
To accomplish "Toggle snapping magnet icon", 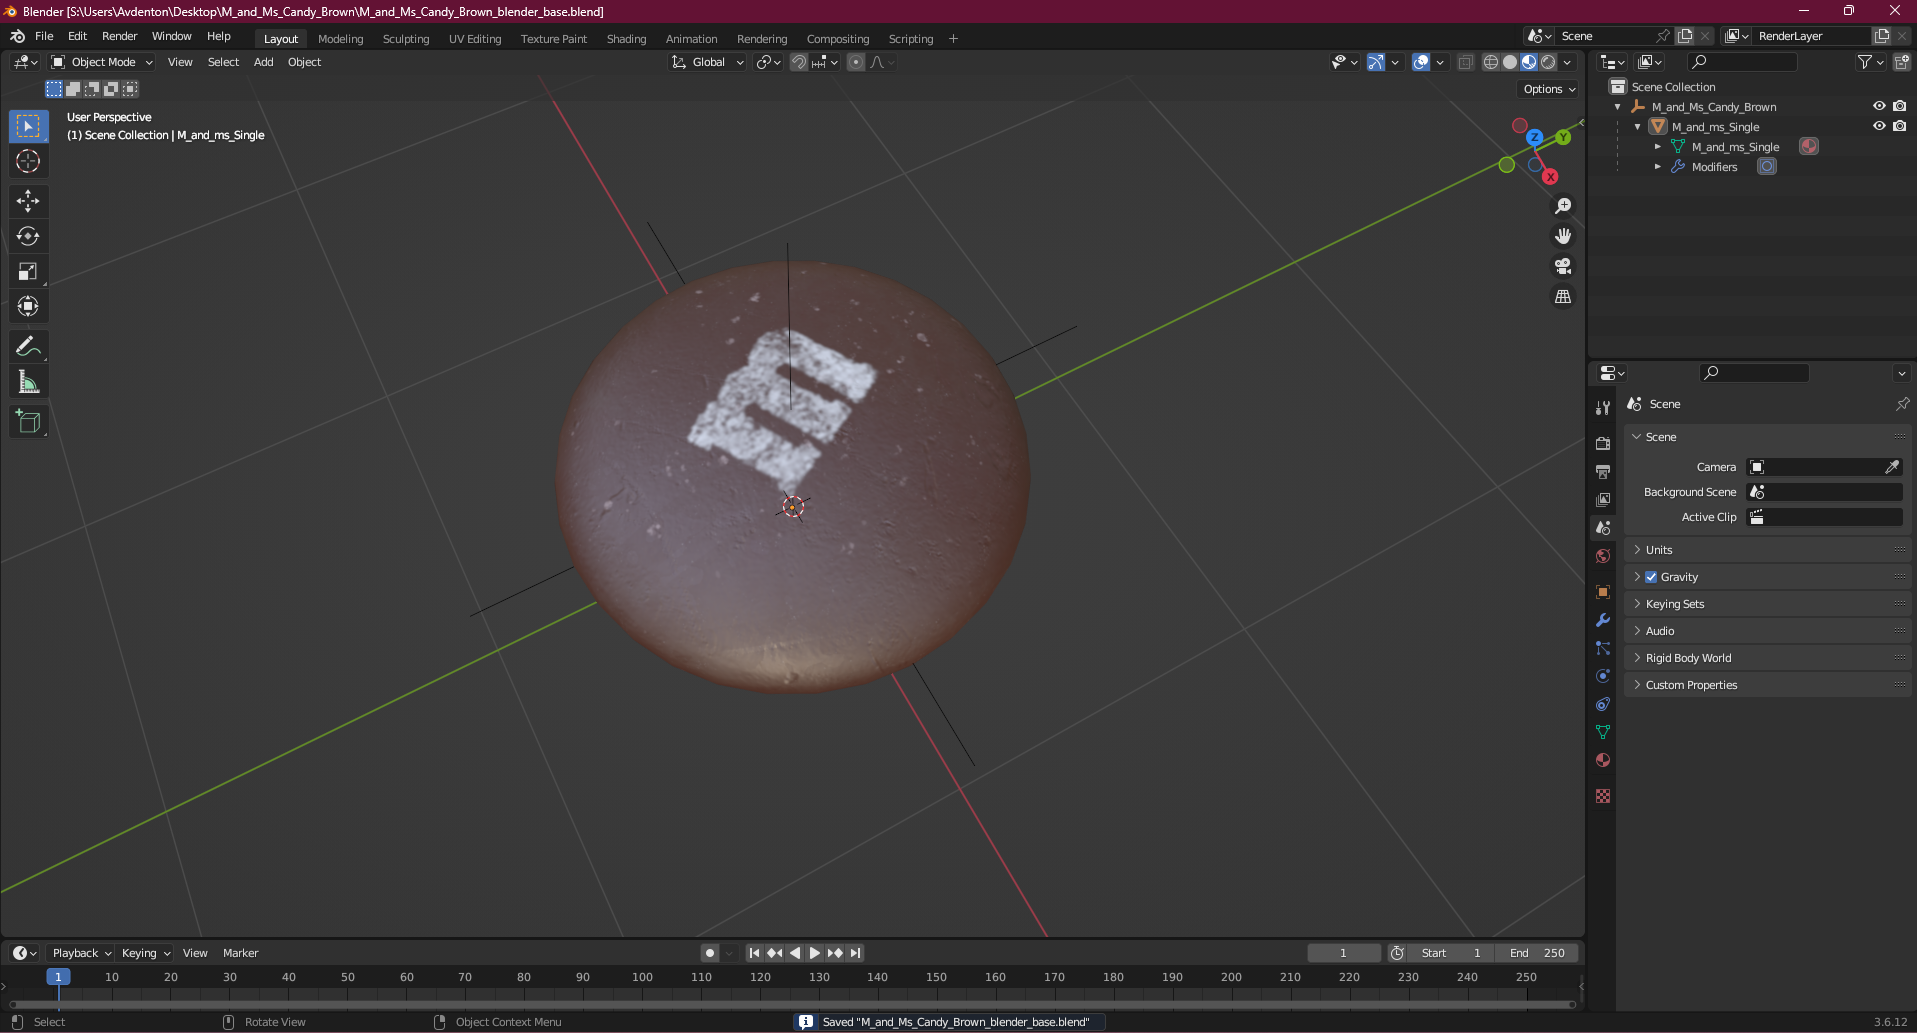I will pyautogui.click(x=799, y=62).
